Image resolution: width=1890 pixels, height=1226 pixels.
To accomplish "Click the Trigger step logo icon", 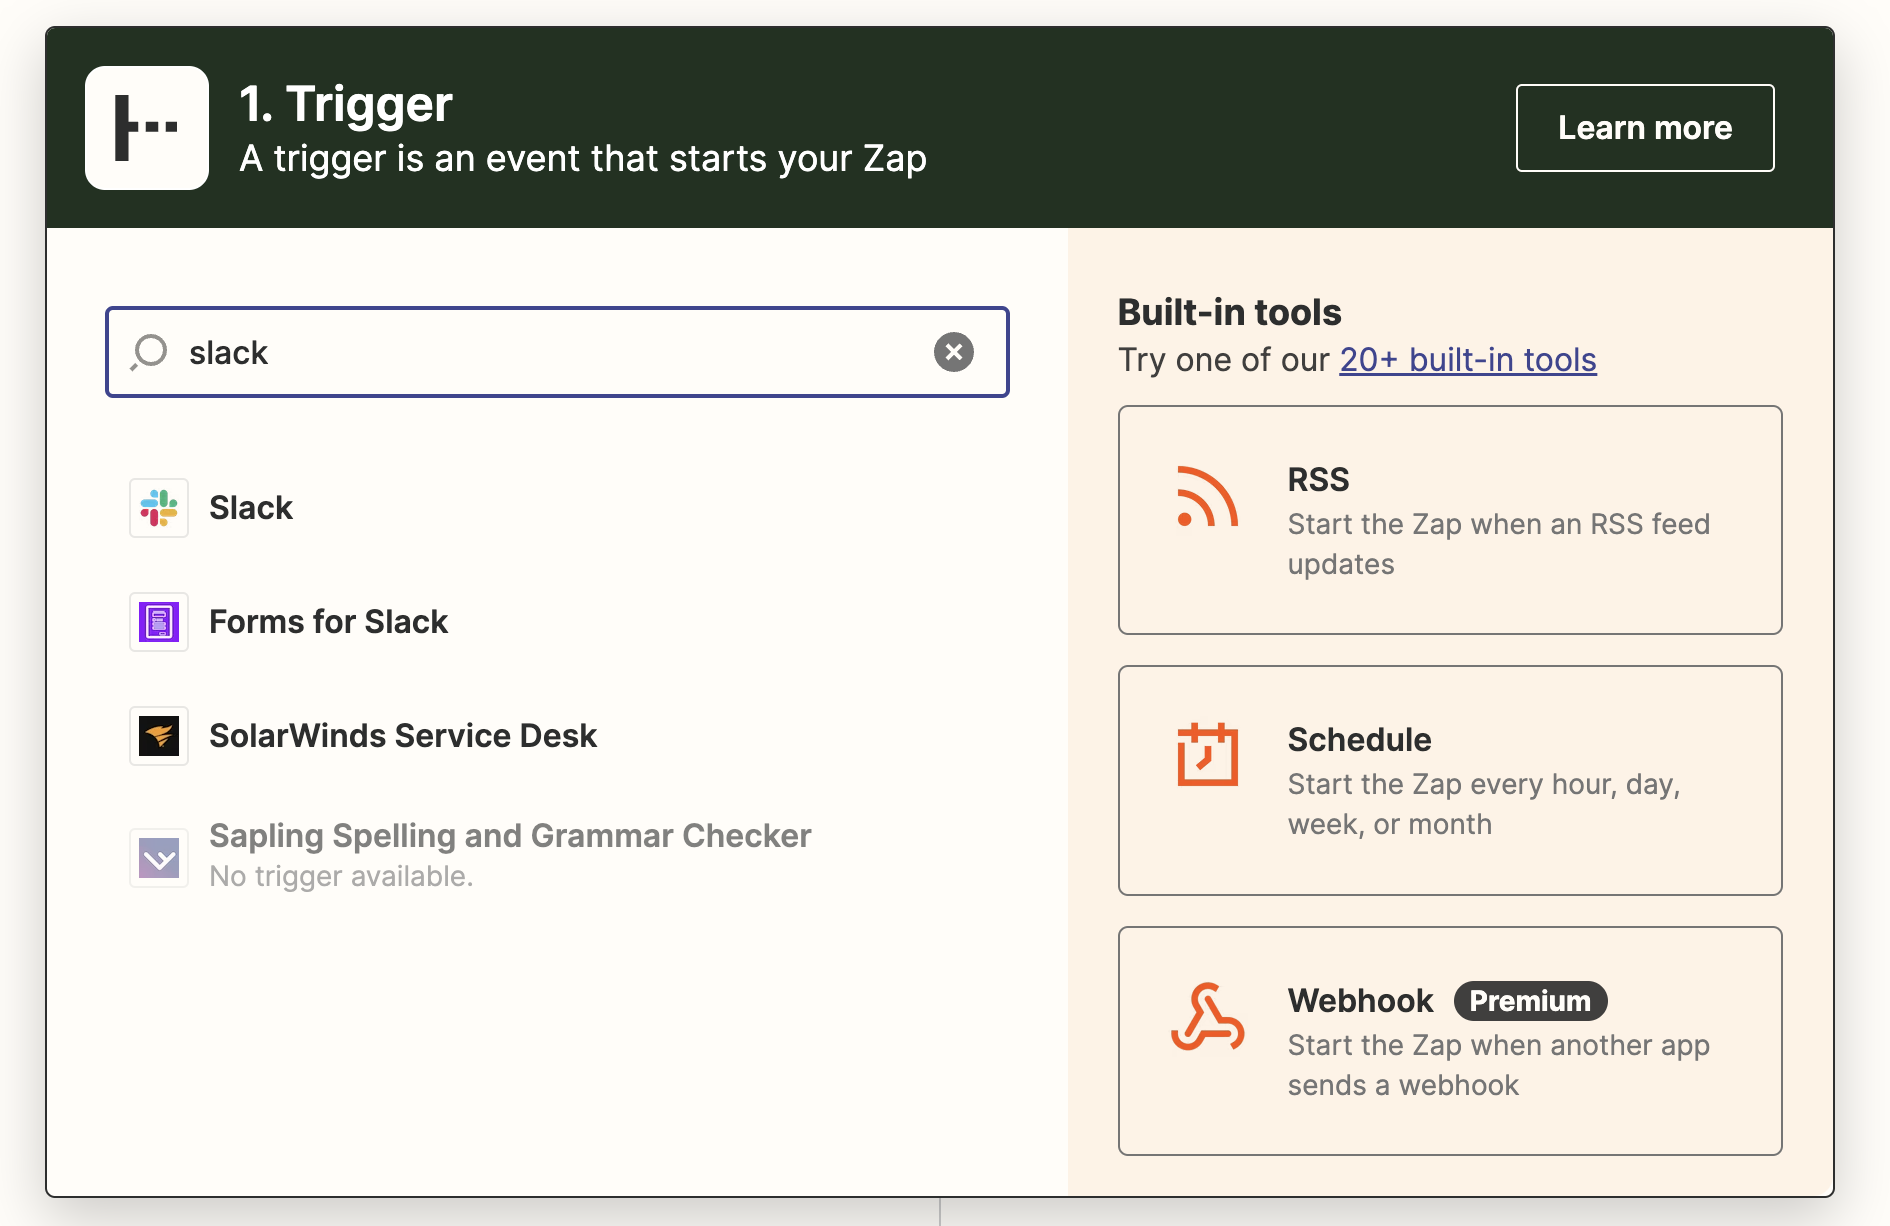I will [147, 128].
